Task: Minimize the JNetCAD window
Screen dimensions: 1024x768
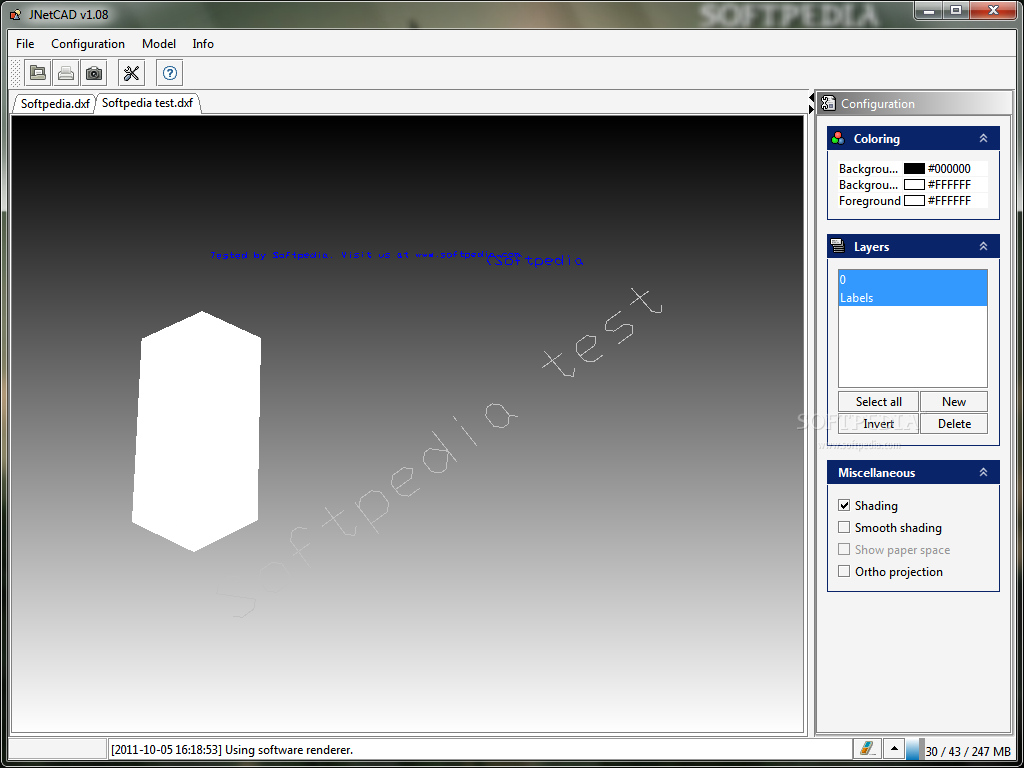Action: (929, 10)
